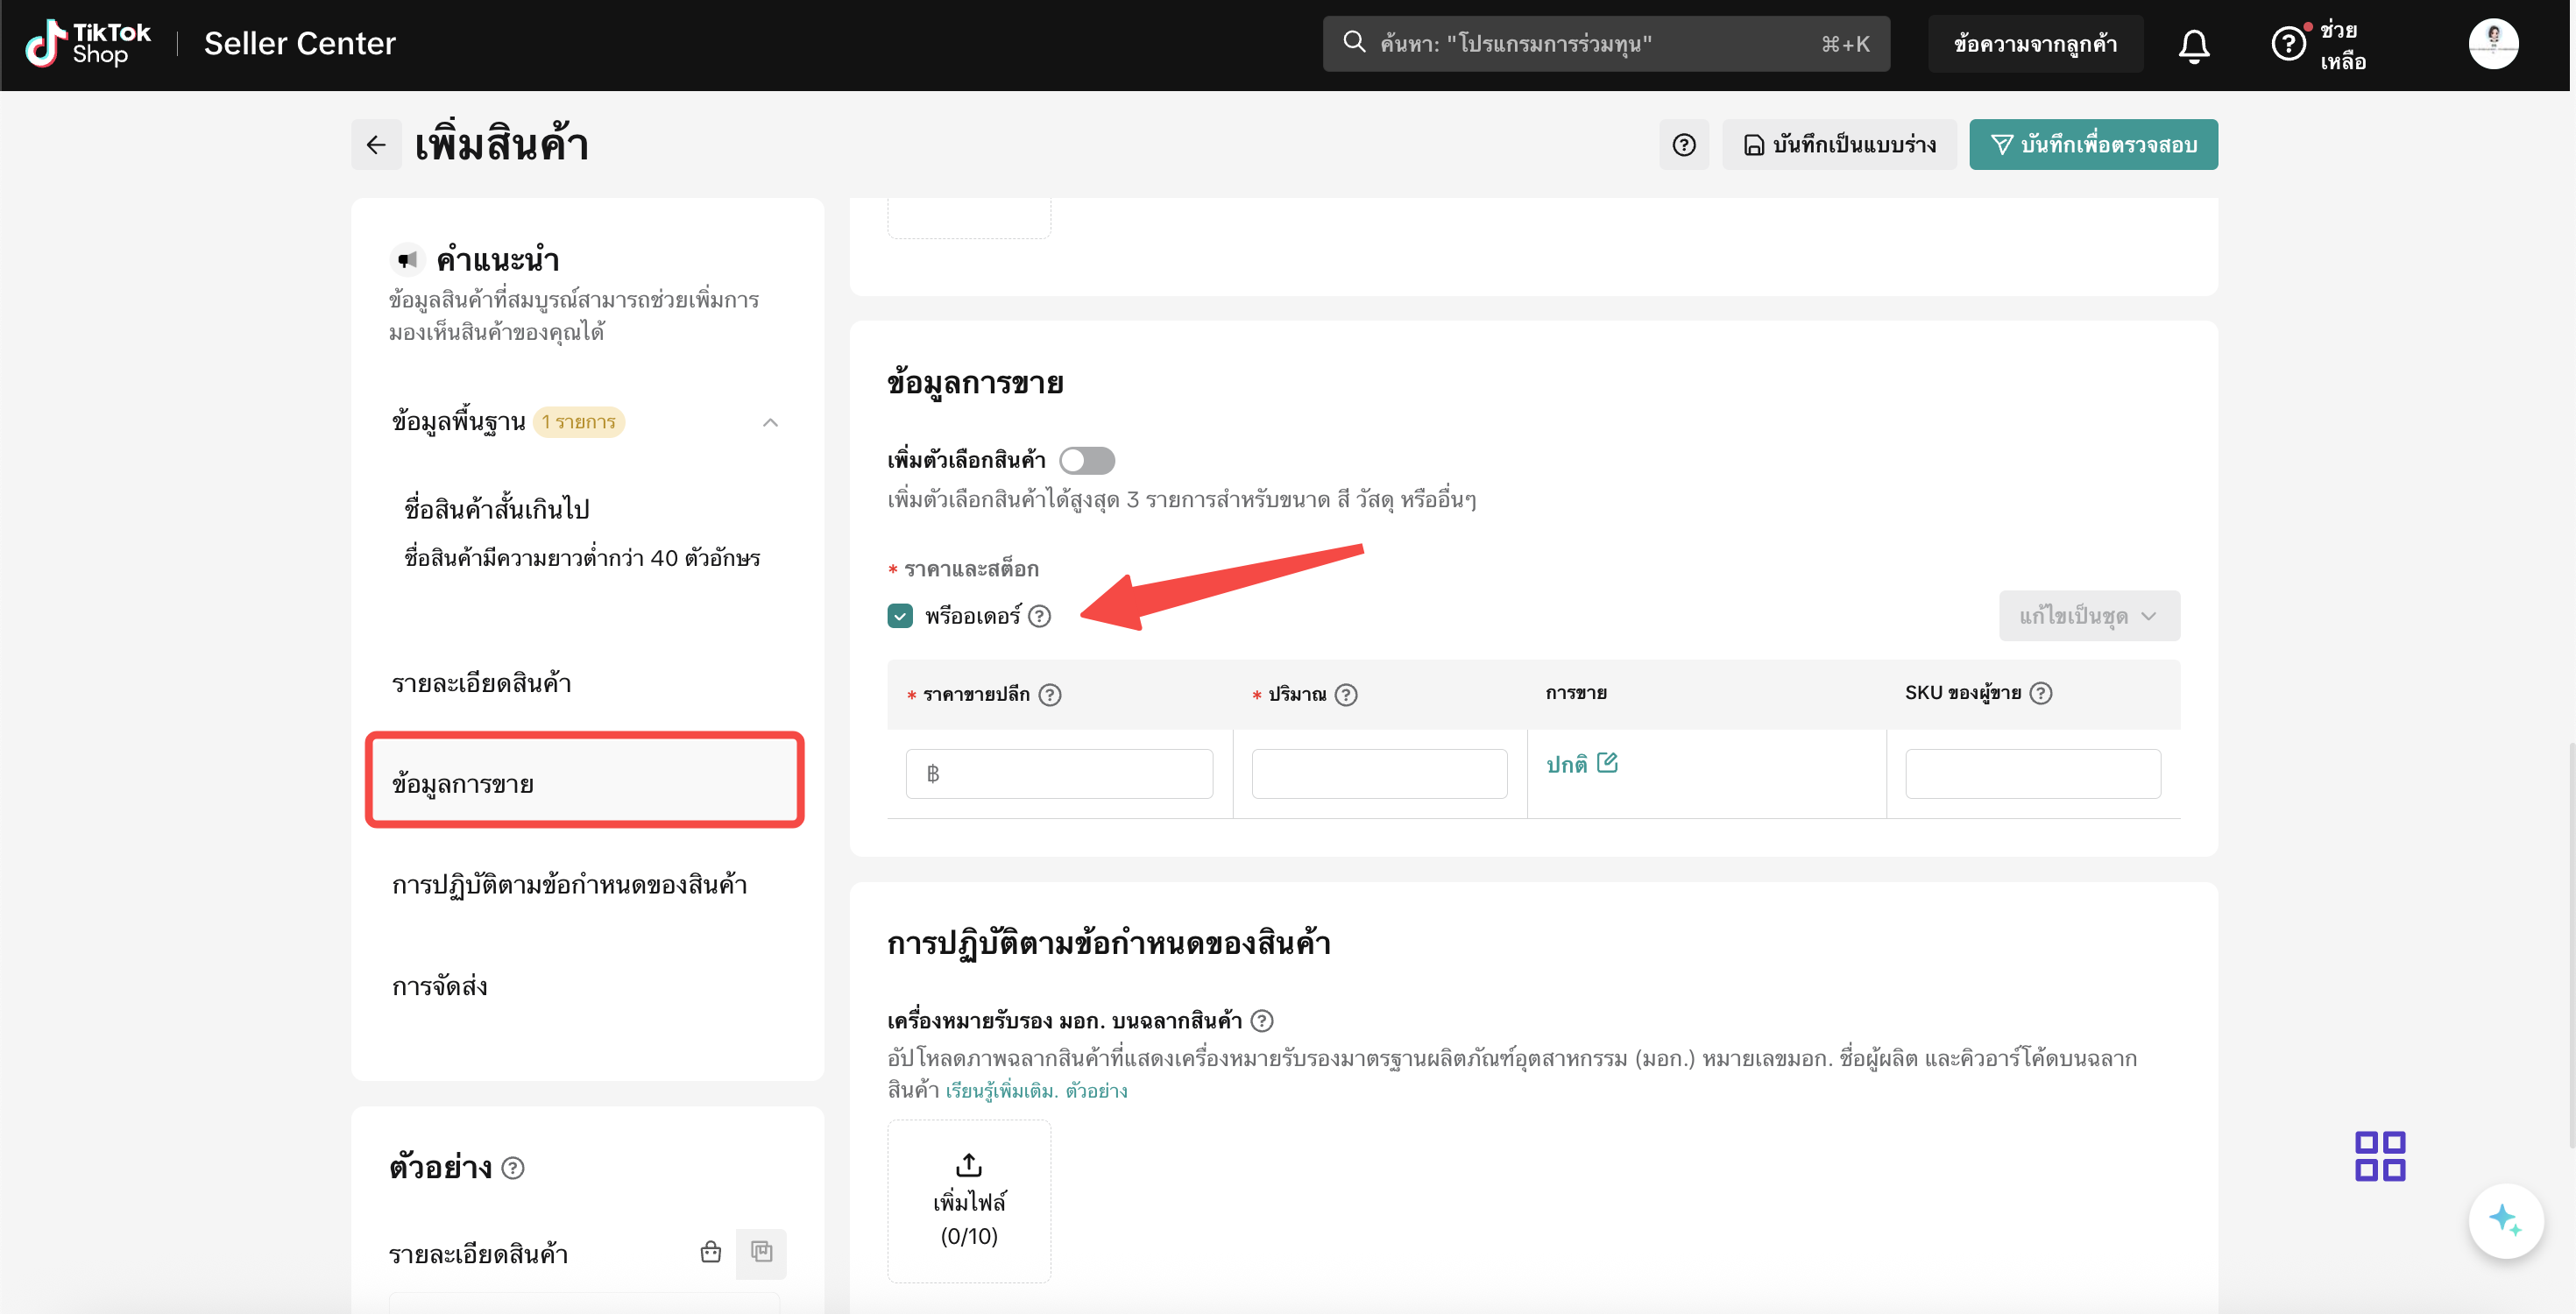Select the copy-style preview icon in ตัวอย่าง
Image resolution: width=2576 pixels, height=1314 pixels.
click(x=761, y=1252)
